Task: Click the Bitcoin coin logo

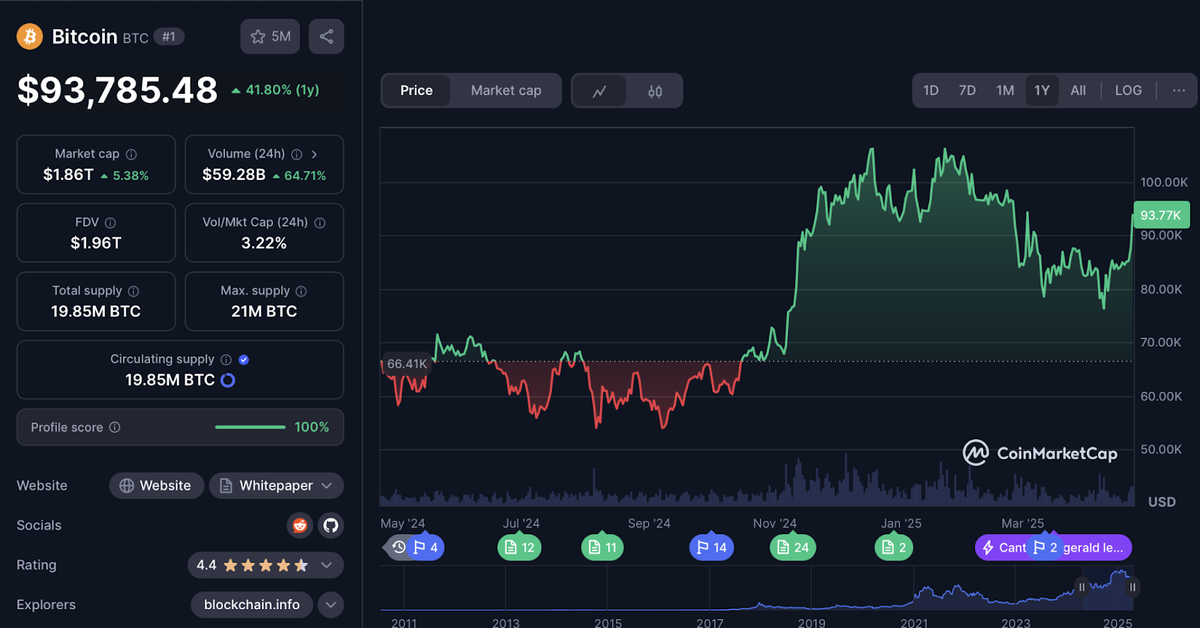Action: (x=28, y=36)
